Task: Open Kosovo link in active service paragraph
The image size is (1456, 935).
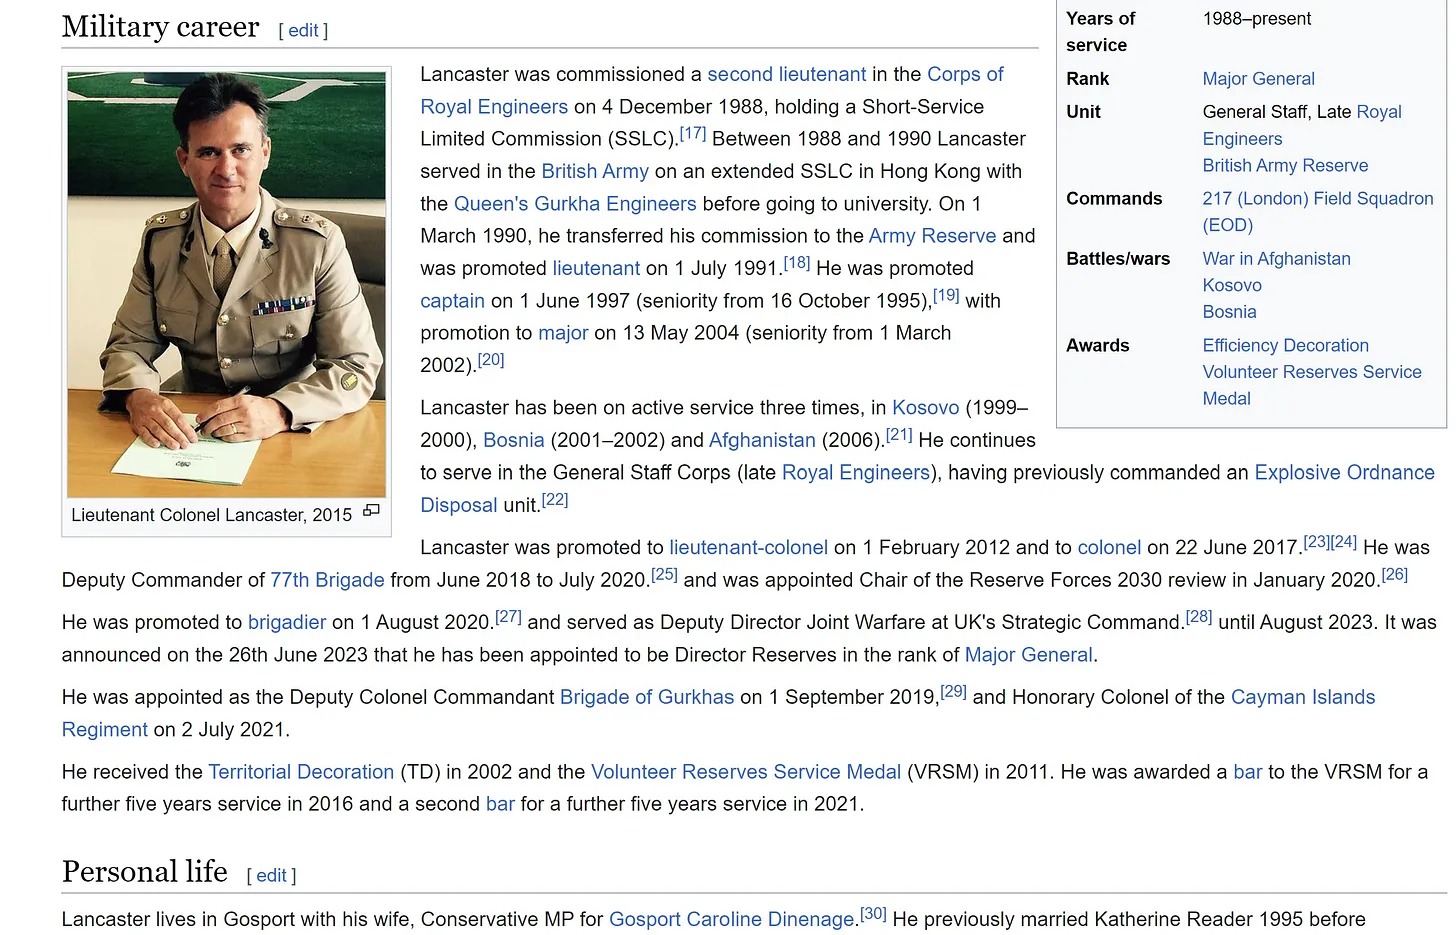Action: click(x=925, y=408)
